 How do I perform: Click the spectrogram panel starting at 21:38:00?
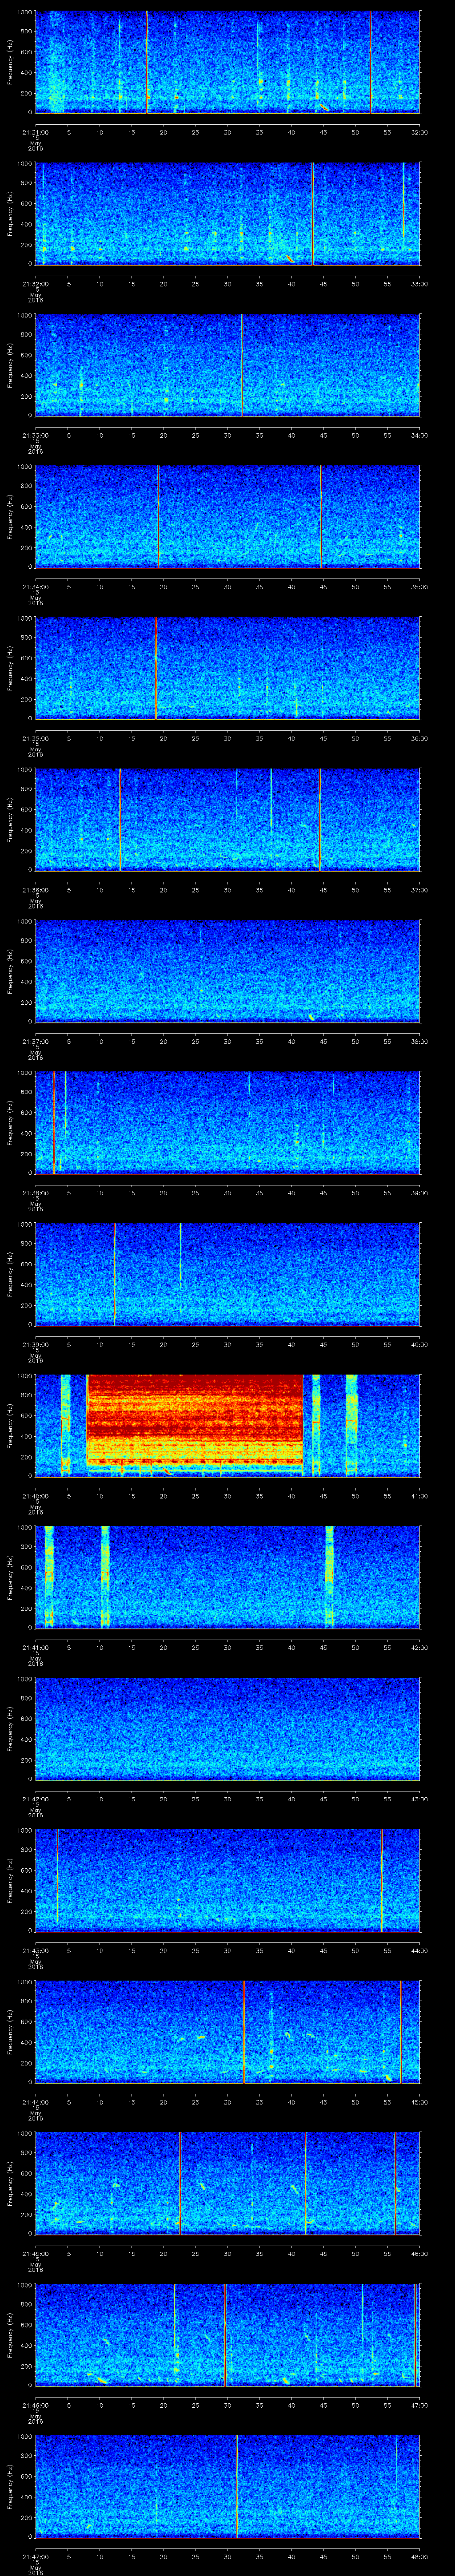(x=227, y=1122)
